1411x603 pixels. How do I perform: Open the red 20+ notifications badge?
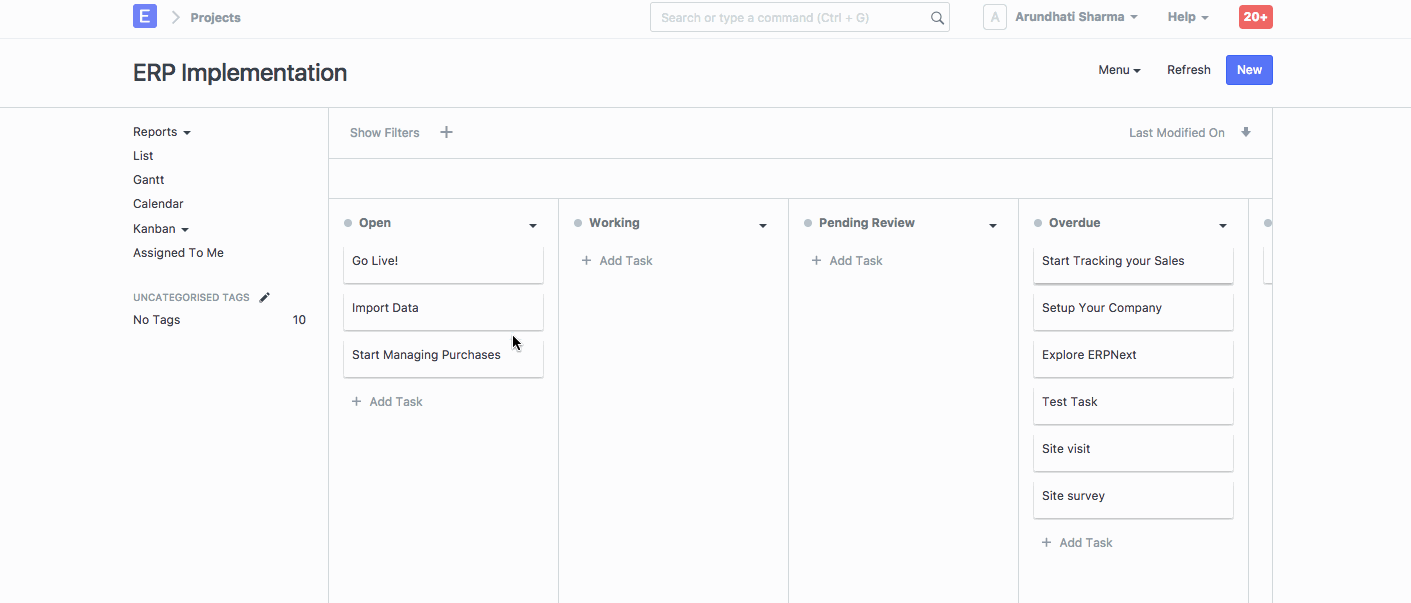1255,17
